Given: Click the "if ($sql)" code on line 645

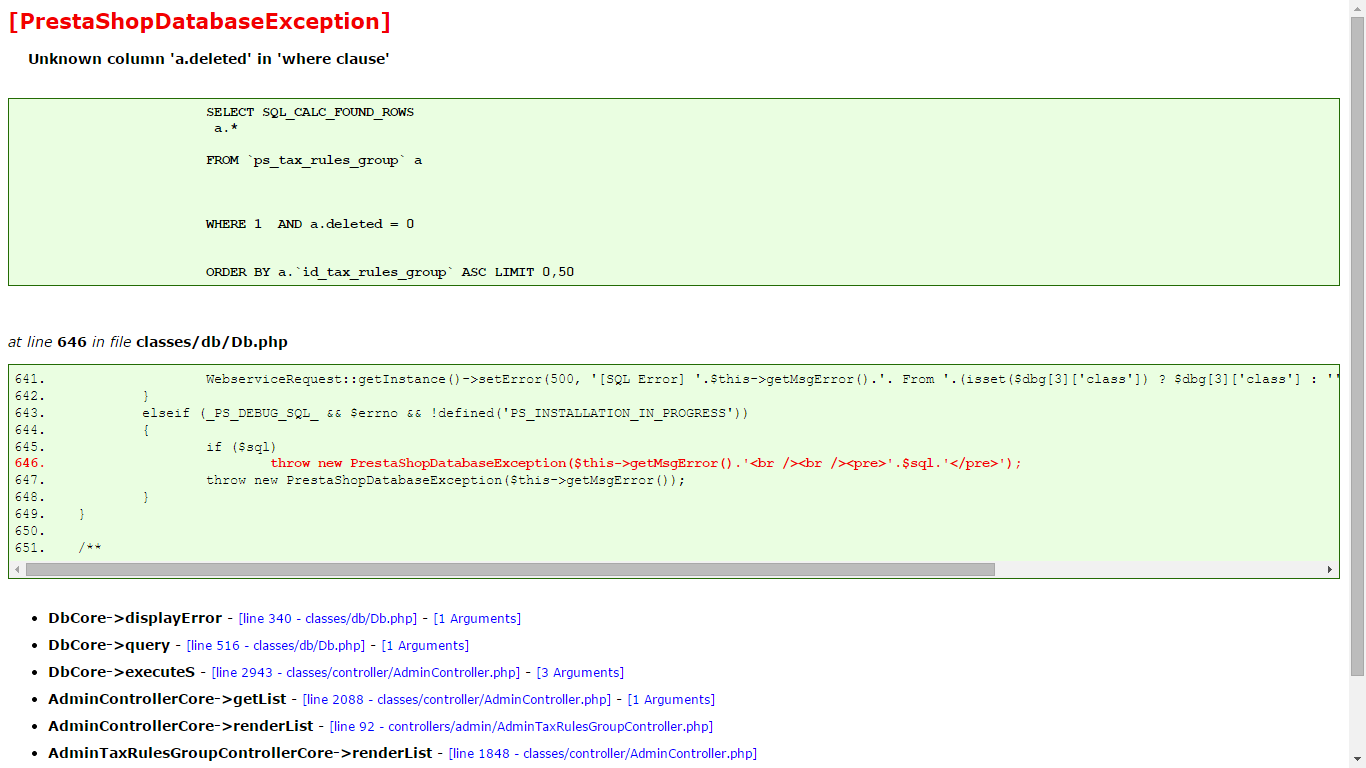Looking at the screenshot, I should [241, 447].
